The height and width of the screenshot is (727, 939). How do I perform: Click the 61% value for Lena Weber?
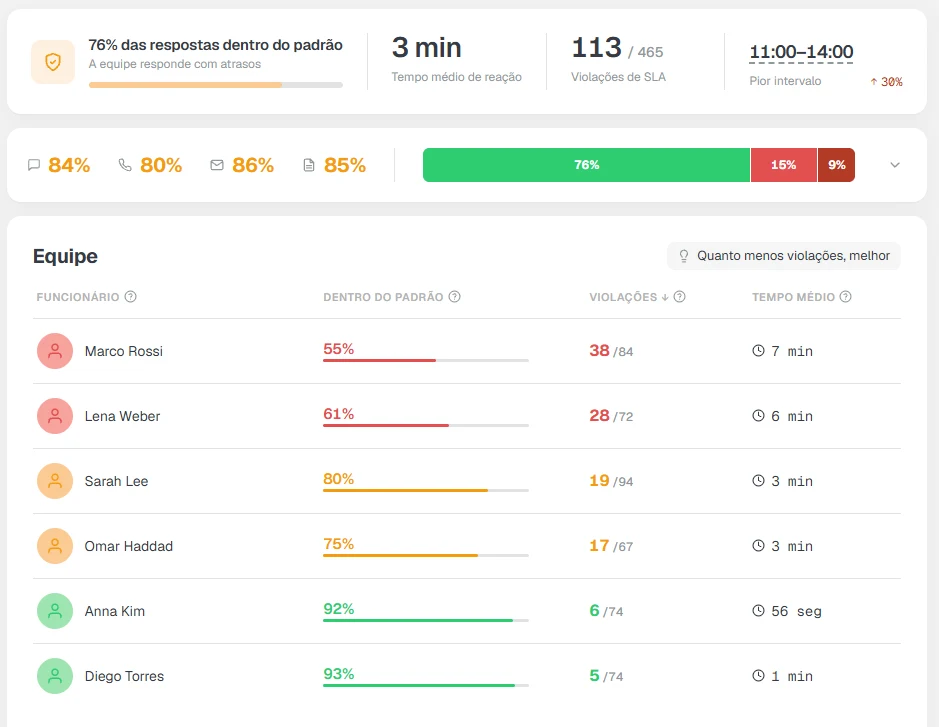[338, 414]
